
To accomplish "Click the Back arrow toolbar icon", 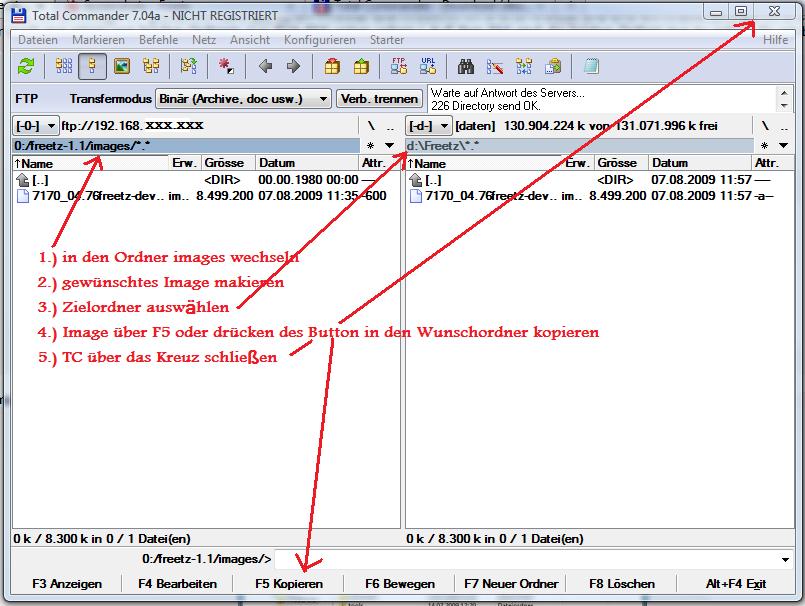I will click(265, 67).
